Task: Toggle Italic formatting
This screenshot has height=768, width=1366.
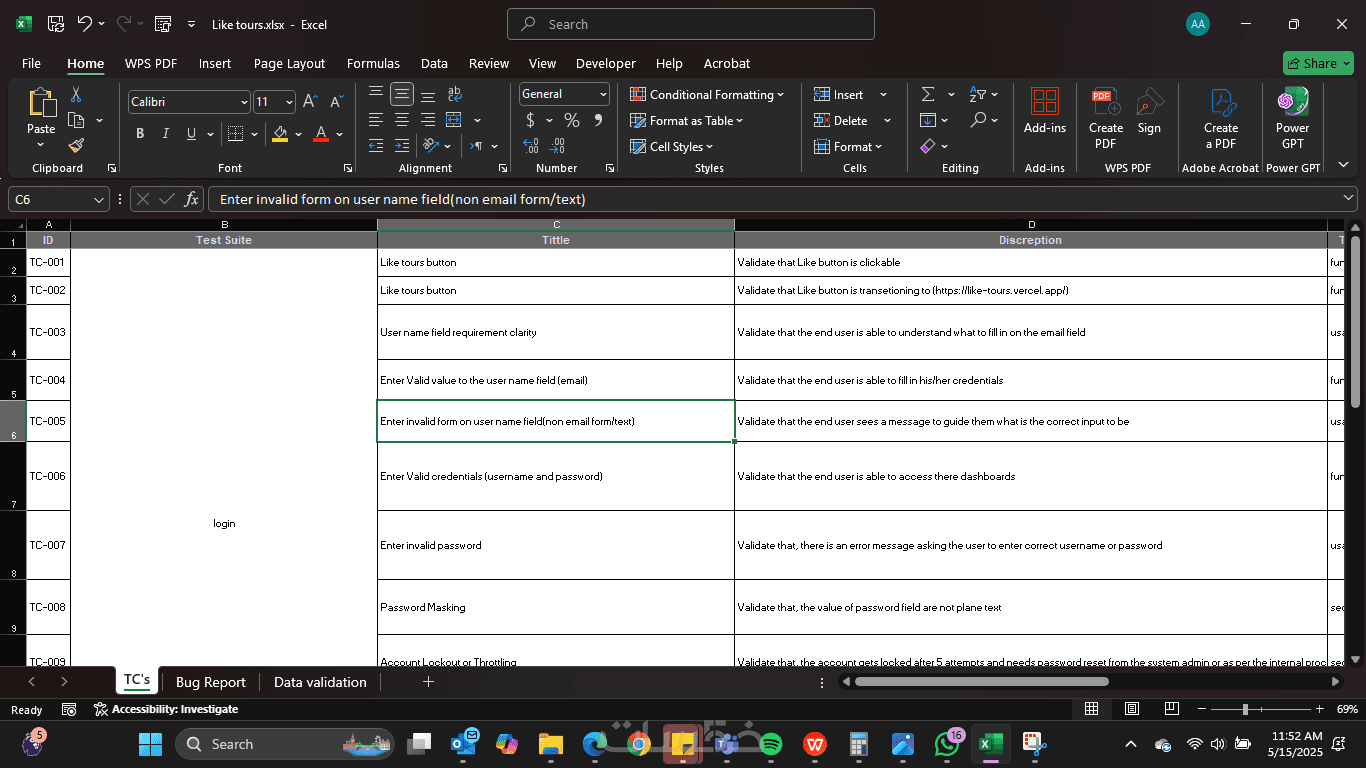Action: pyautogui.click(x=165, y=134)
